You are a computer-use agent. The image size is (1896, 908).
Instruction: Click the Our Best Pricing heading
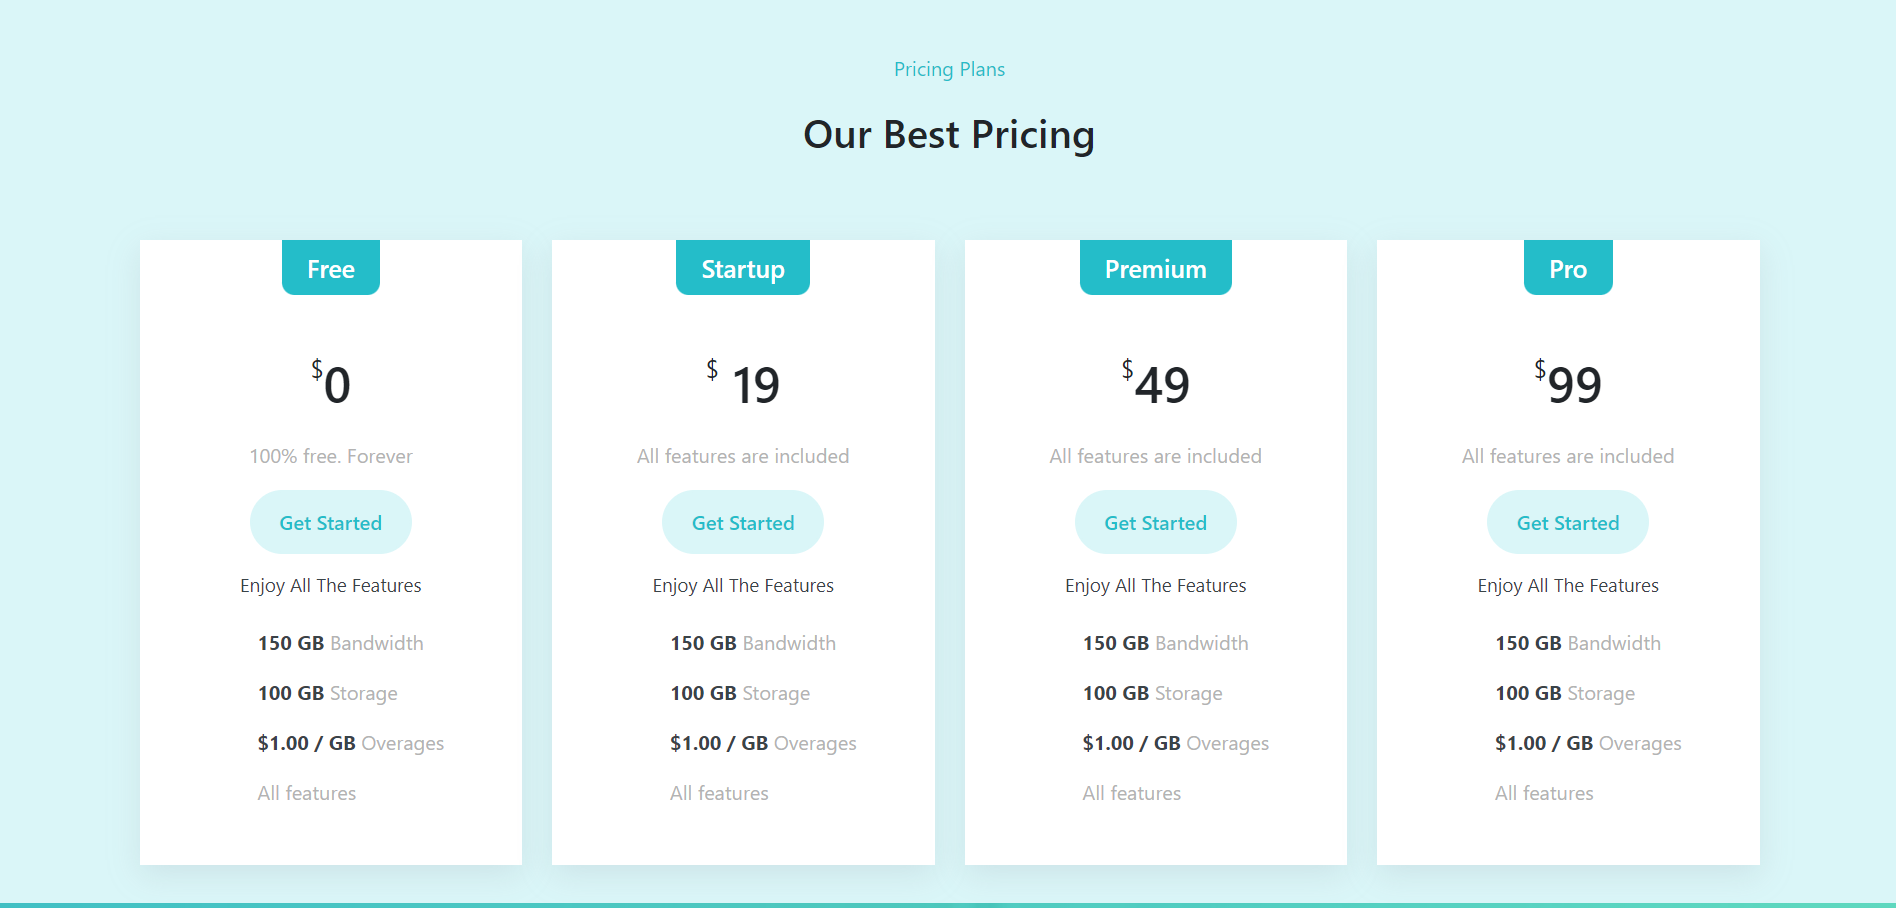tap(949, 134)
